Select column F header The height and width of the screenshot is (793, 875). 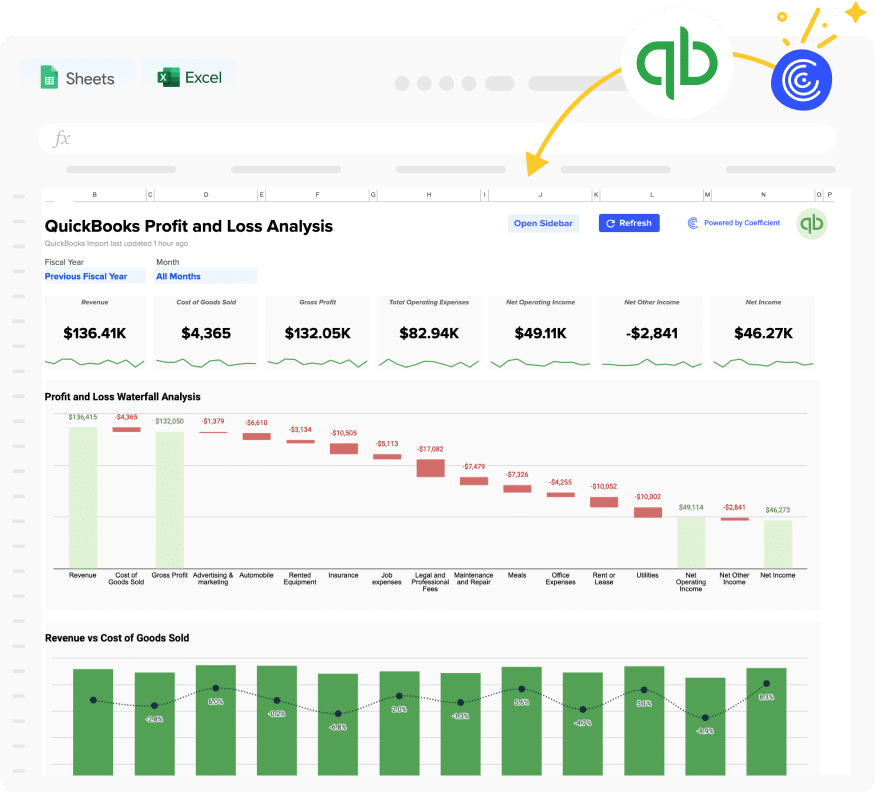pyautogui.click(x=318, y=195)
